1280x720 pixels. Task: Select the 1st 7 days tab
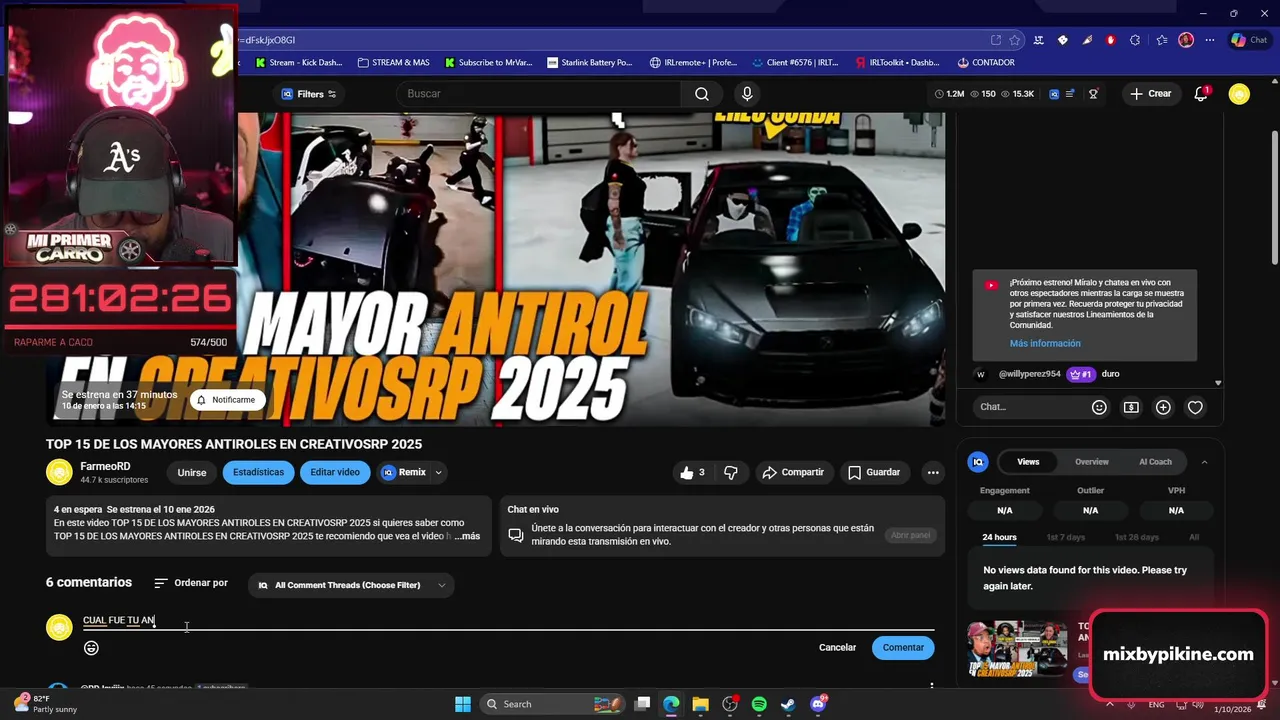point(1065,538)
